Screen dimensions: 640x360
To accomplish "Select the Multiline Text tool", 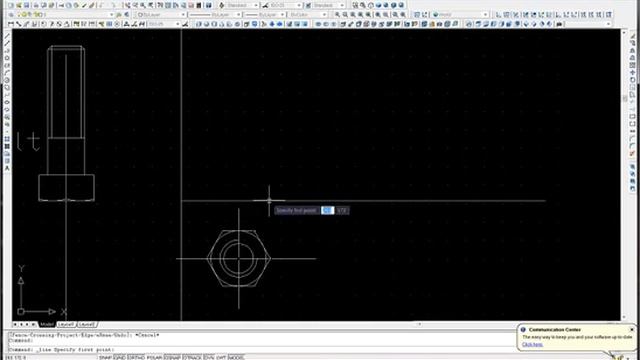I will click(x=7, y=168).
